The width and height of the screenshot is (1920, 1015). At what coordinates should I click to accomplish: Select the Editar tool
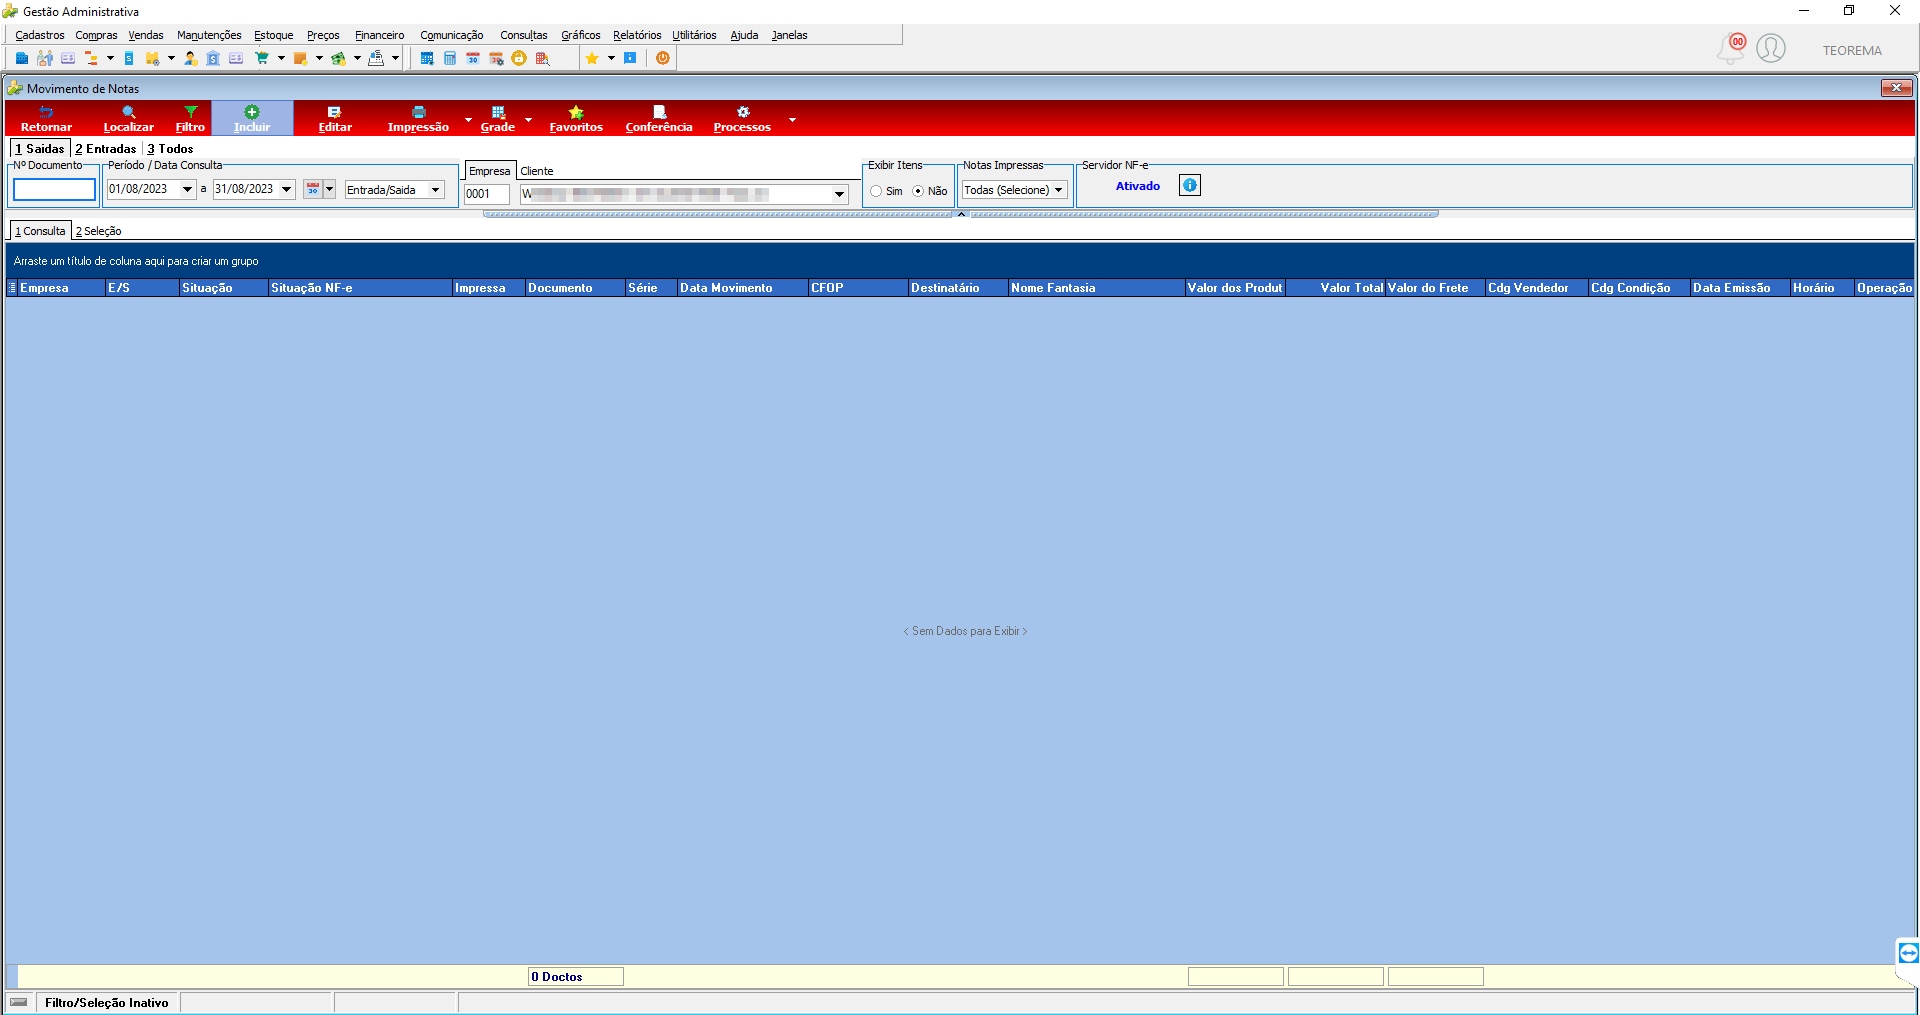pos(335,119)
